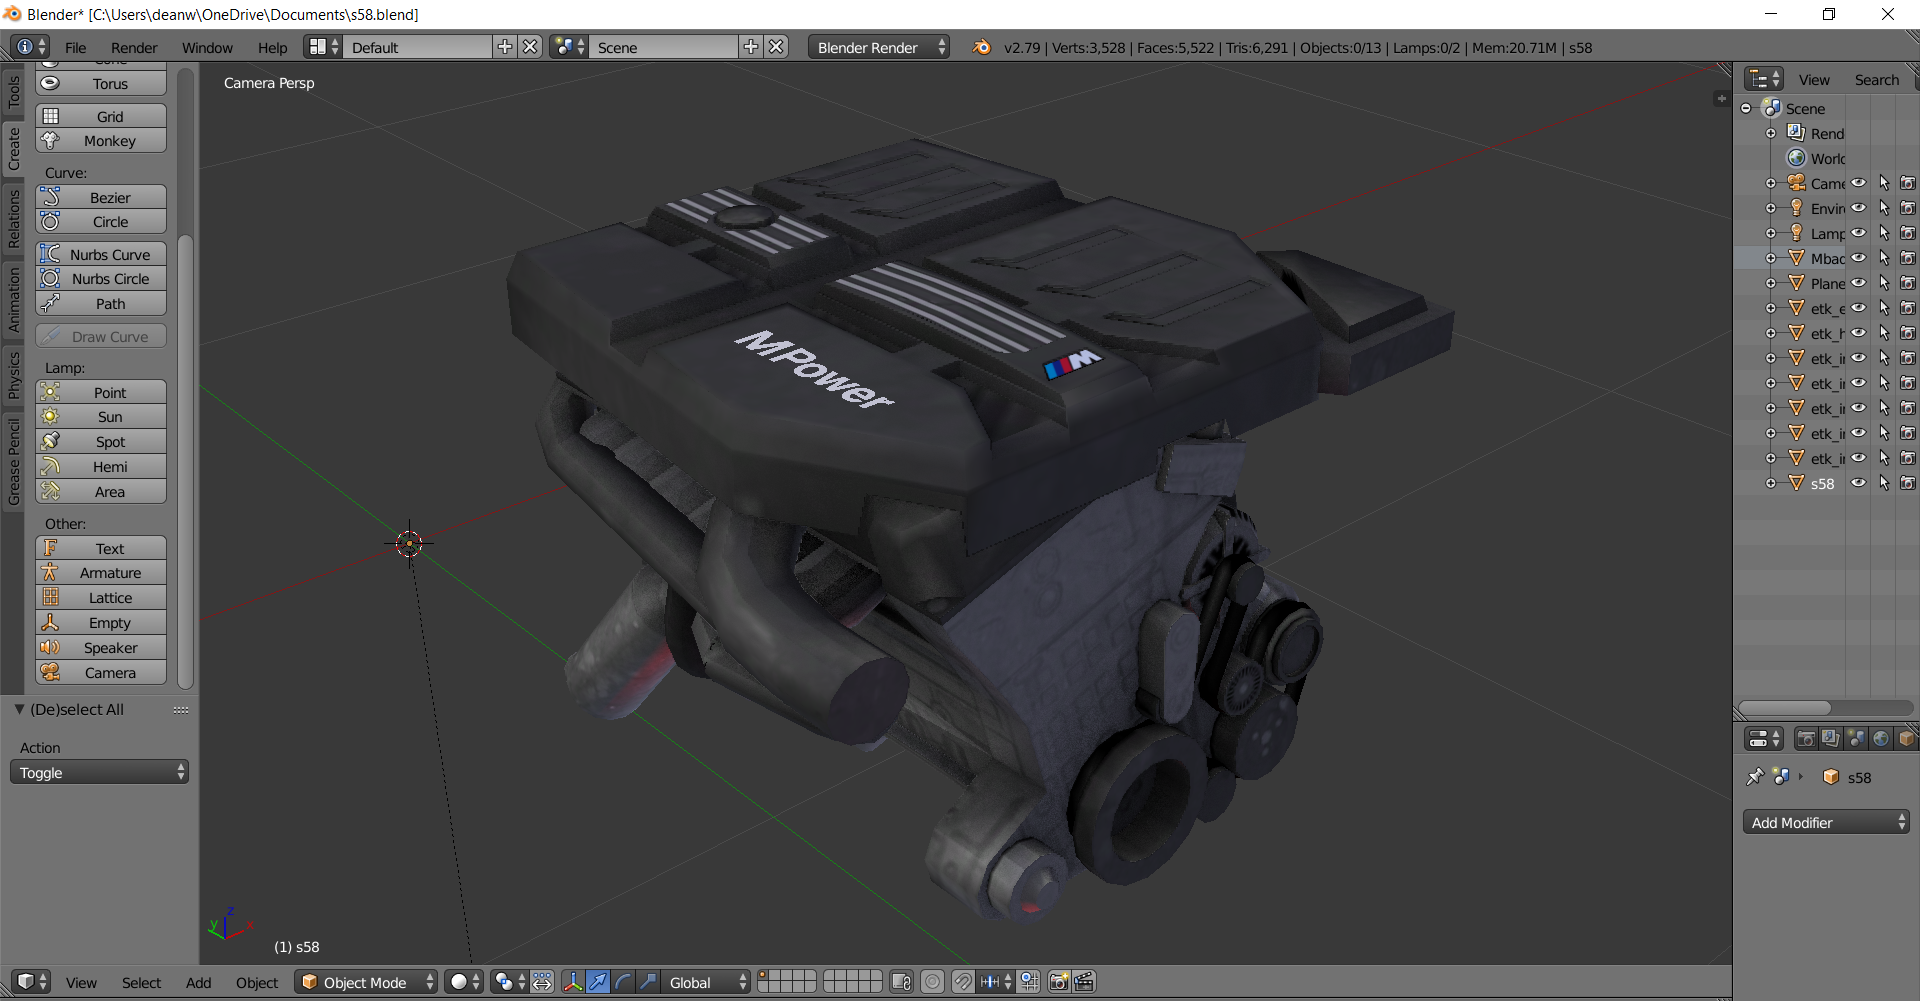
Task: Add a Monkey mesh from Create panel
Action: tap(101, 141)
